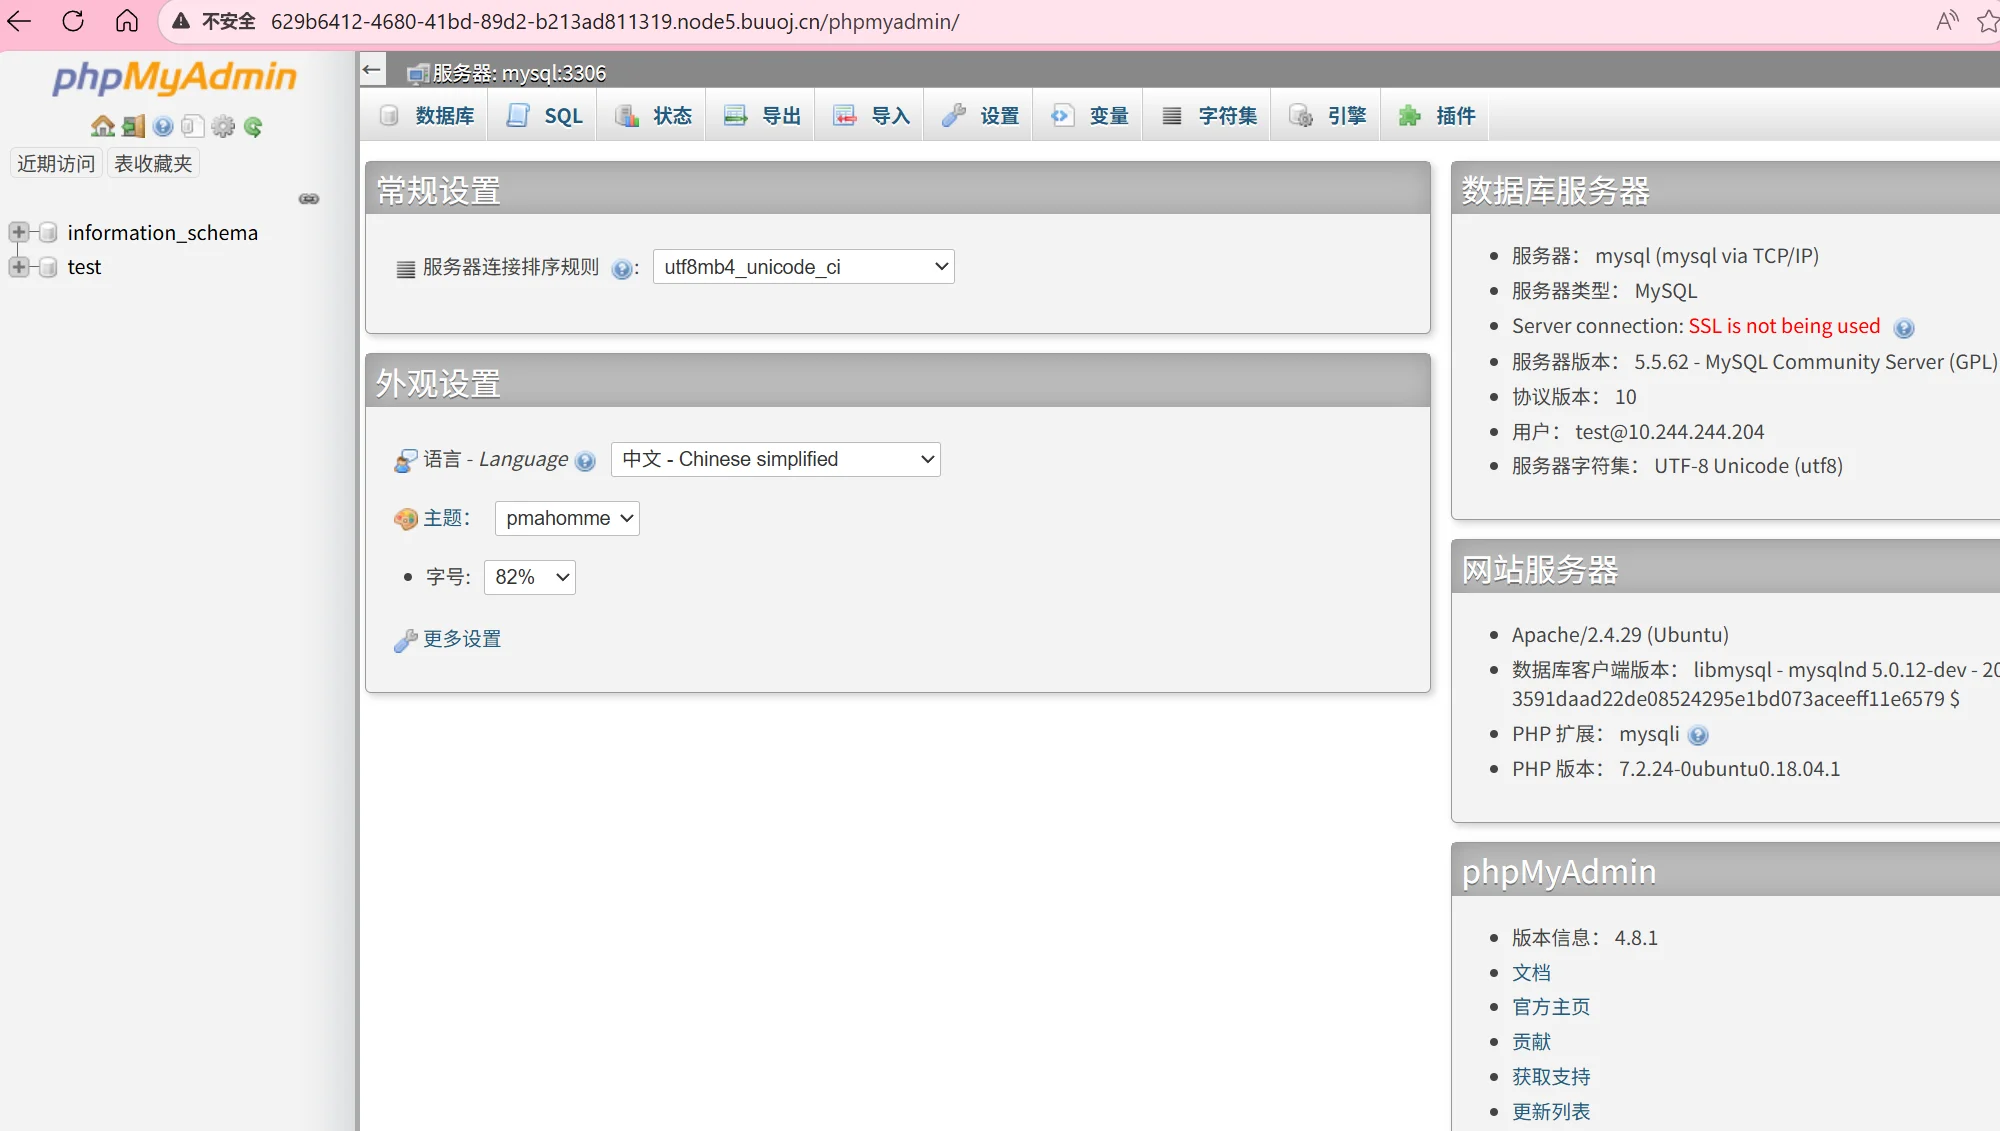Open the pmahomme theme dropdown
2000x1131 pixels.
566,518
